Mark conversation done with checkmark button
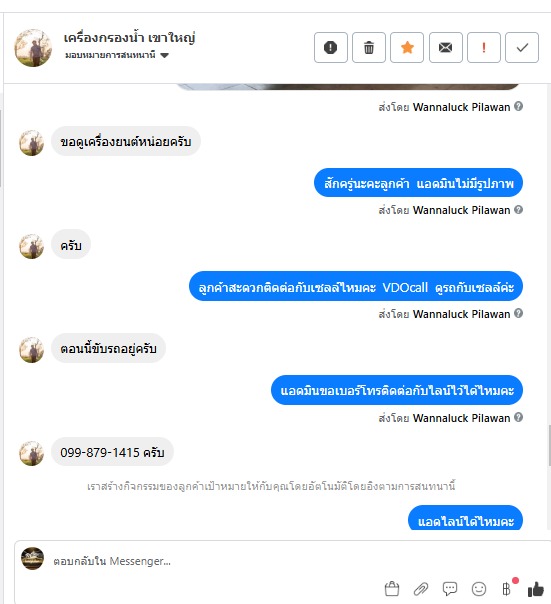Image resolution: width=551 pixels, height=604 pixels. coord(522,47)
